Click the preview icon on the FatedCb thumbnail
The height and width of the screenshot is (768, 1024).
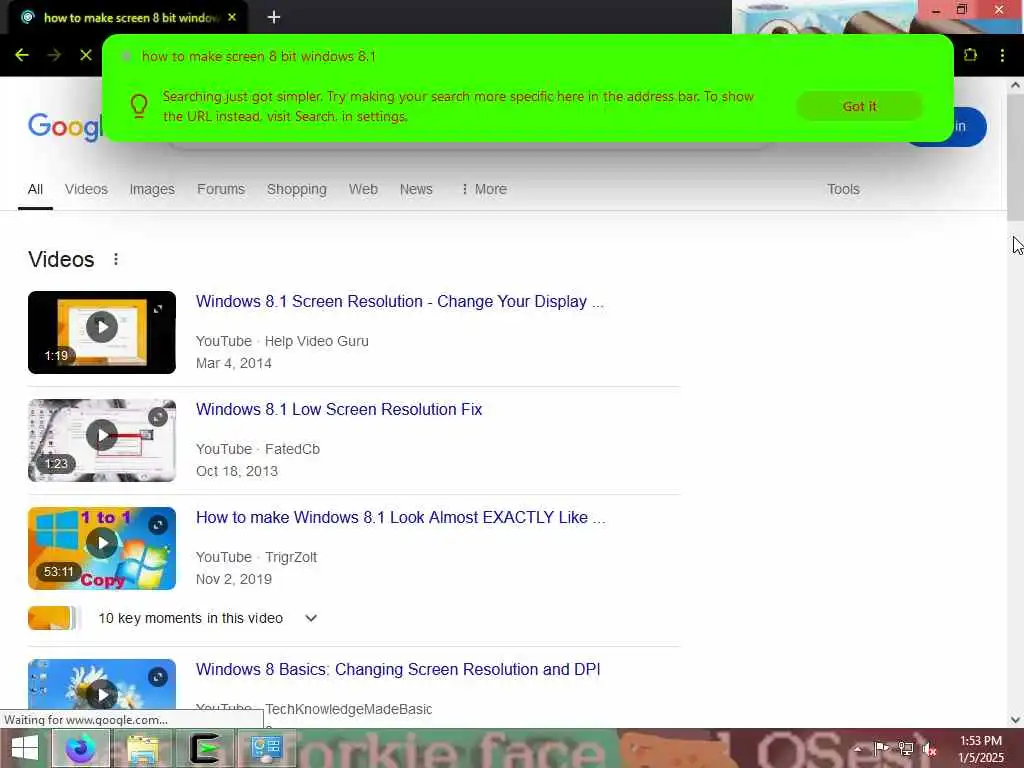157,417
